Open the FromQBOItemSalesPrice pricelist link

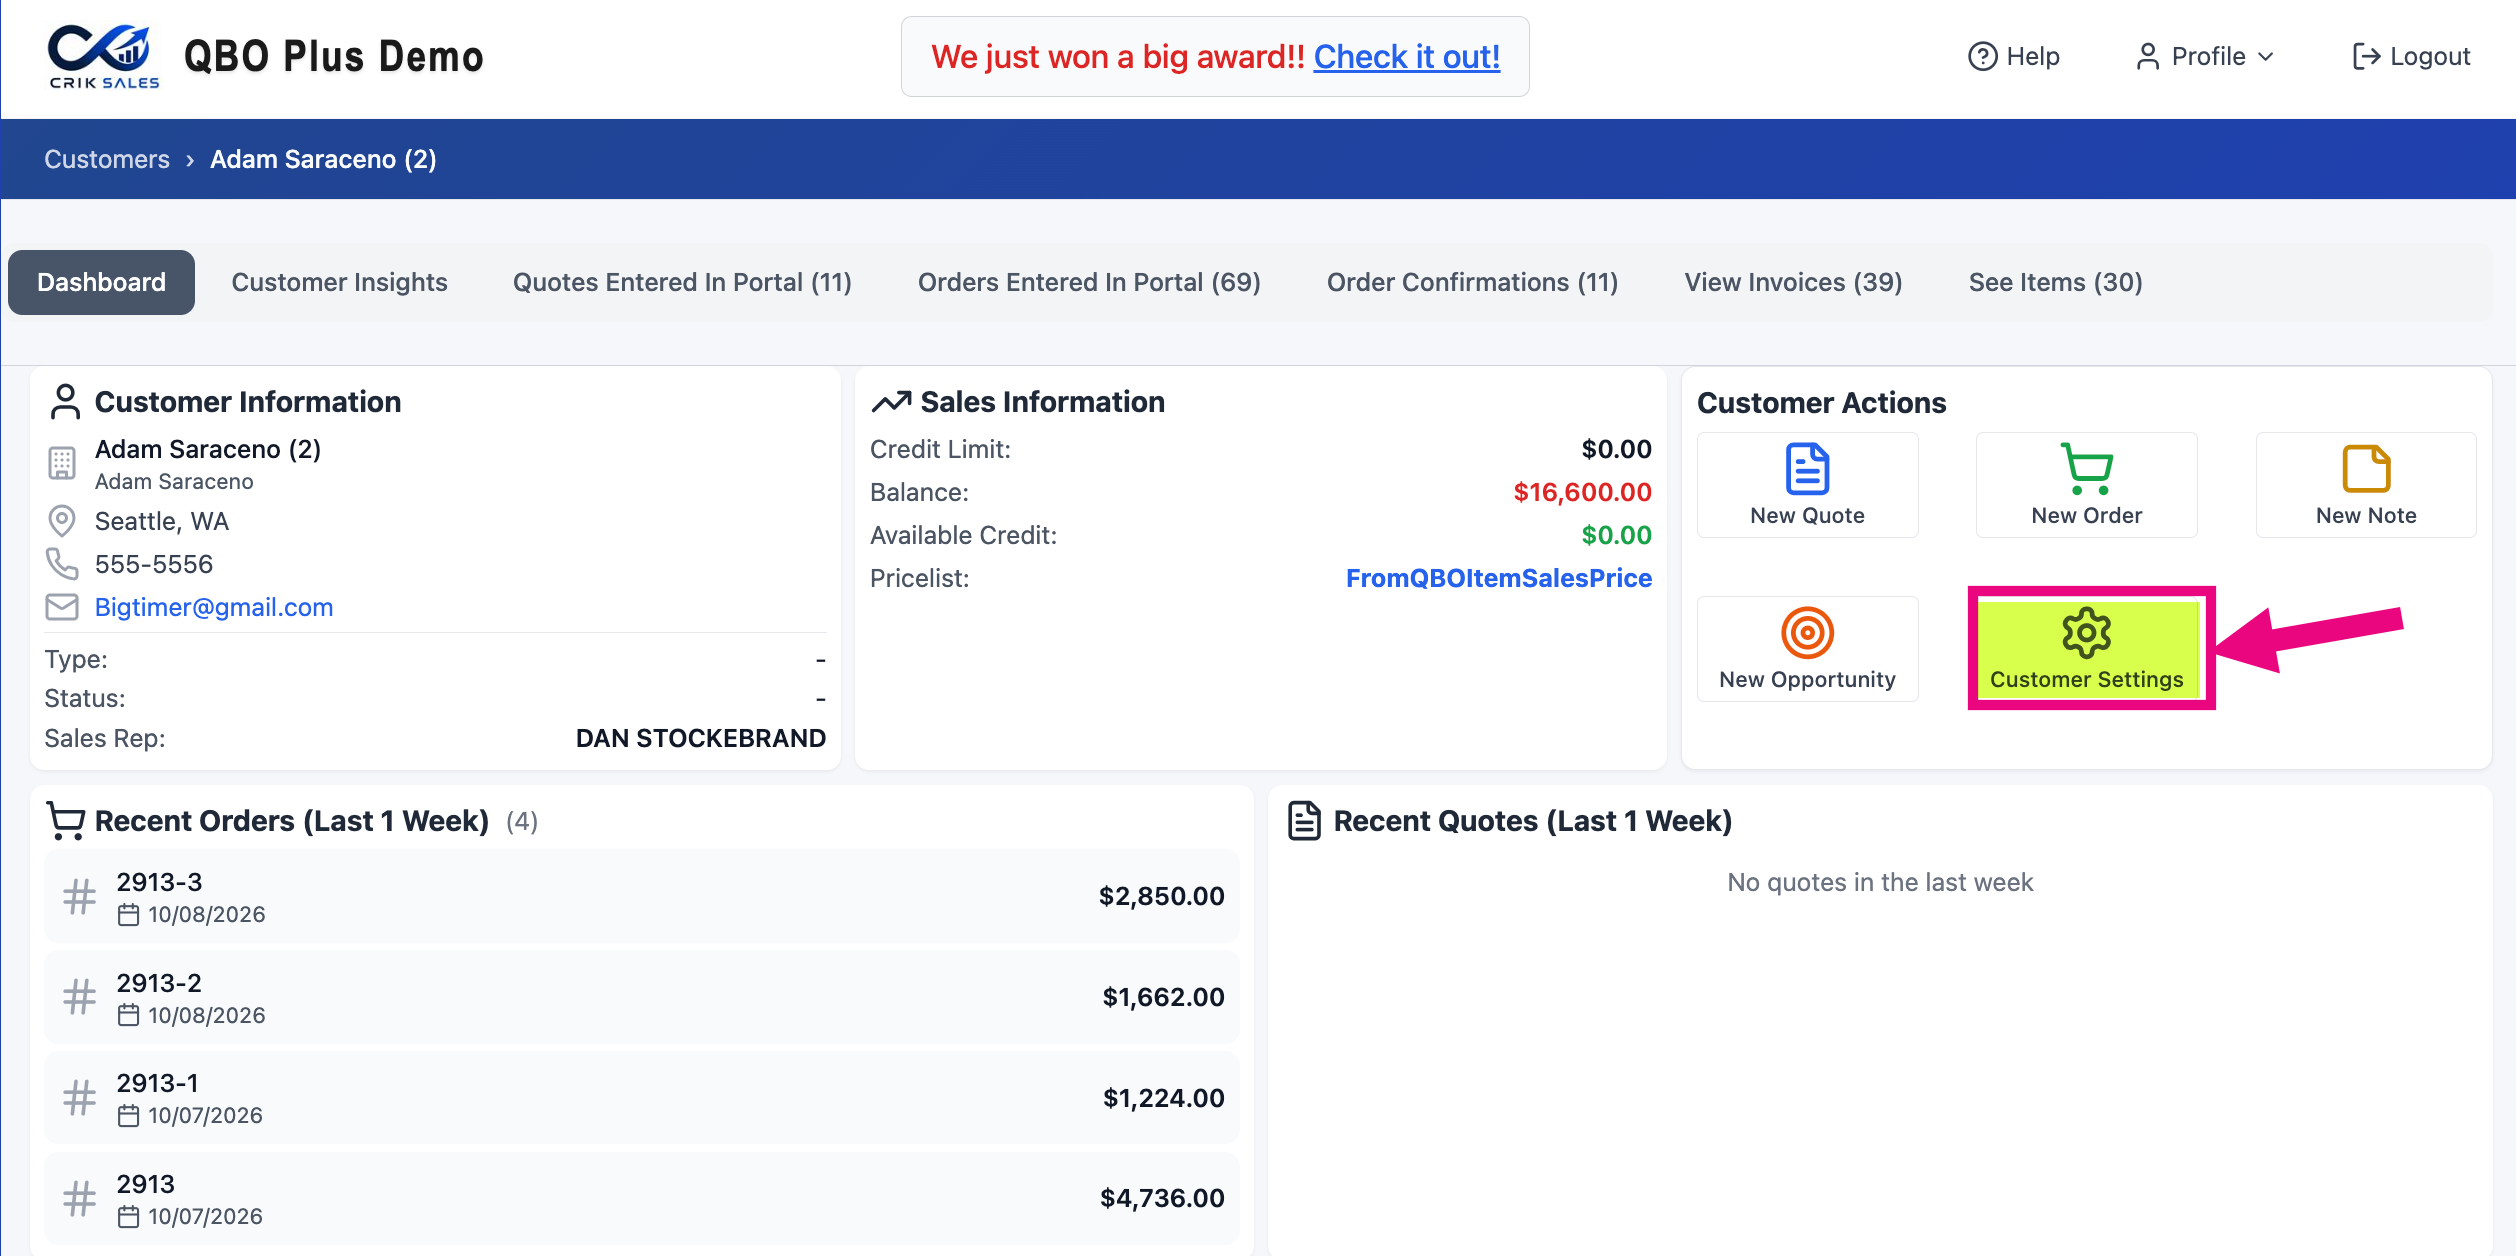1498,578
